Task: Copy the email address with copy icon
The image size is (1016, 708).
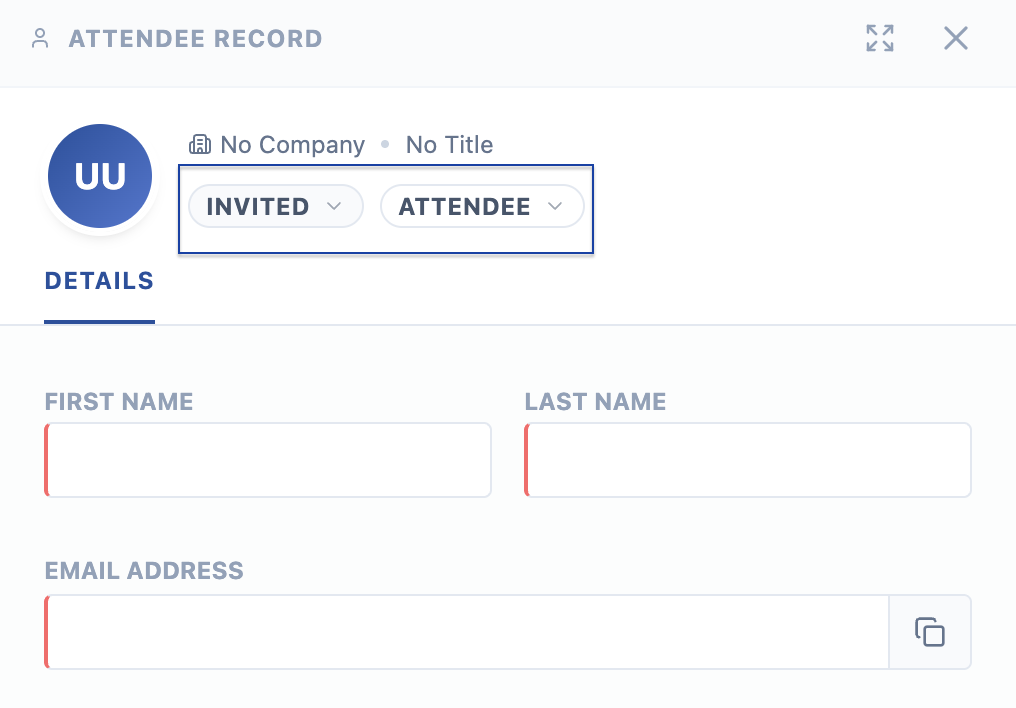Action: [x=930, y=632]
